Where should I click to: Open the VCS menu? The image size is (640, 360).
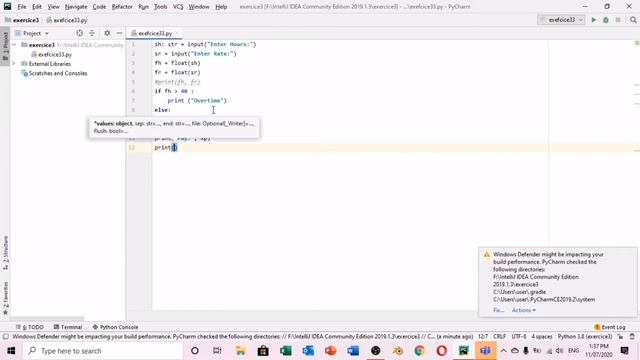(178, 7)
